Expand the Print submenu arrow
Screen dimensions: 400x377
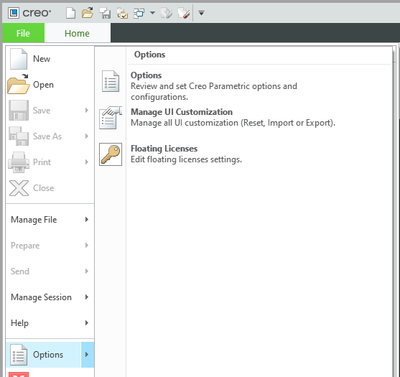87,162
